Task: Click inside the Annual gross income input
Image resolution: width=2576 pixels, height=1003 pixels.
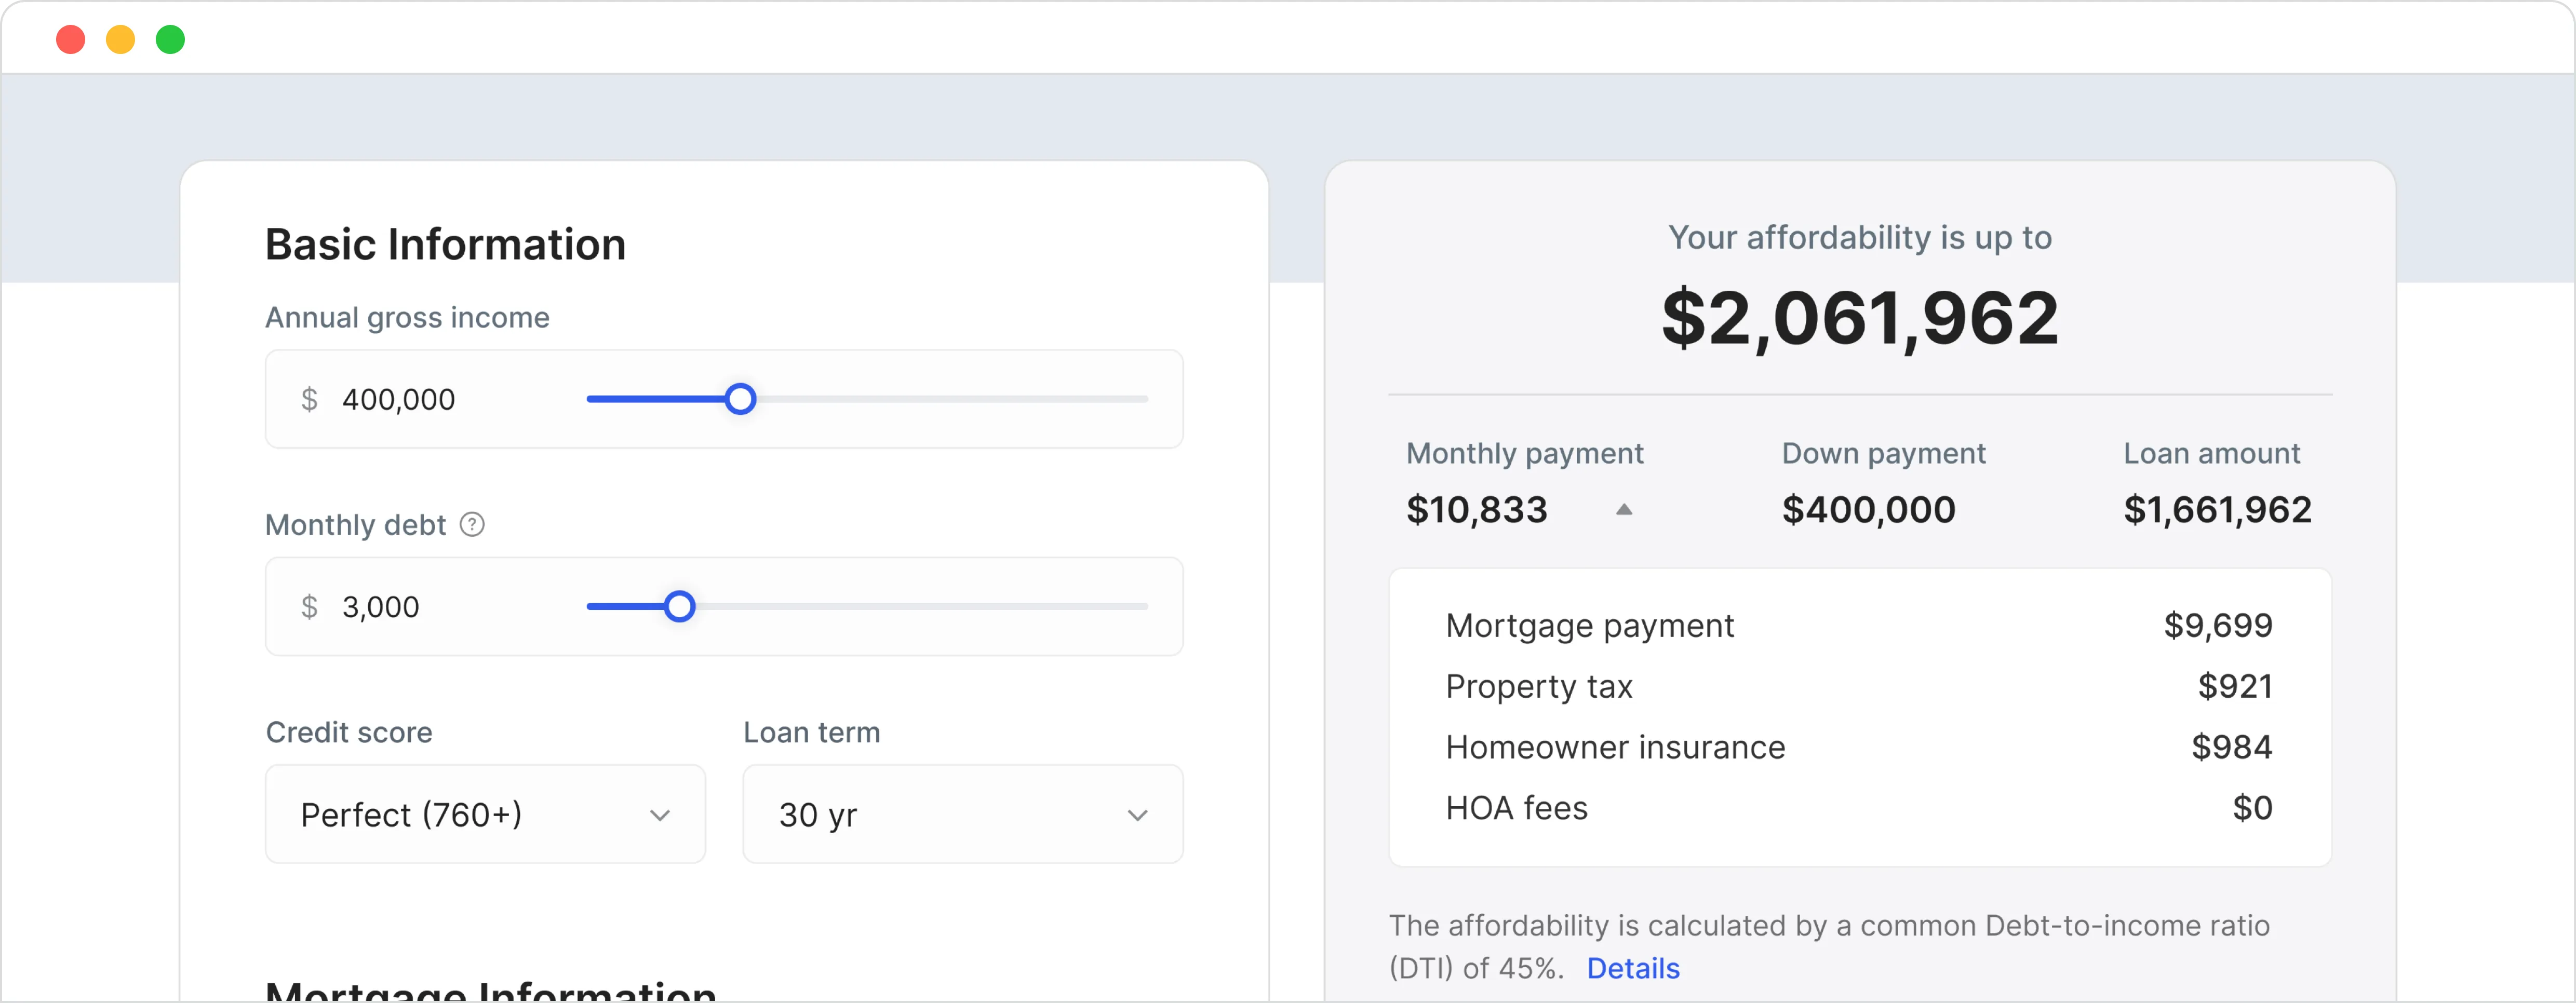Action: click(420, 398)
